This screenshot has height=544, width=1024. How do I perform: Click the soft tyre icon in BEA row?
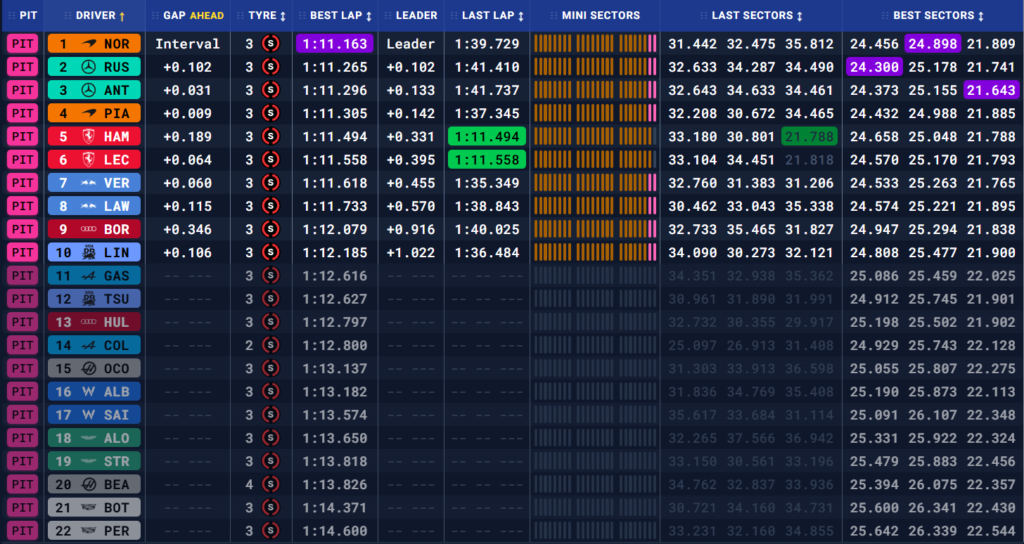(x=270, y=484)
